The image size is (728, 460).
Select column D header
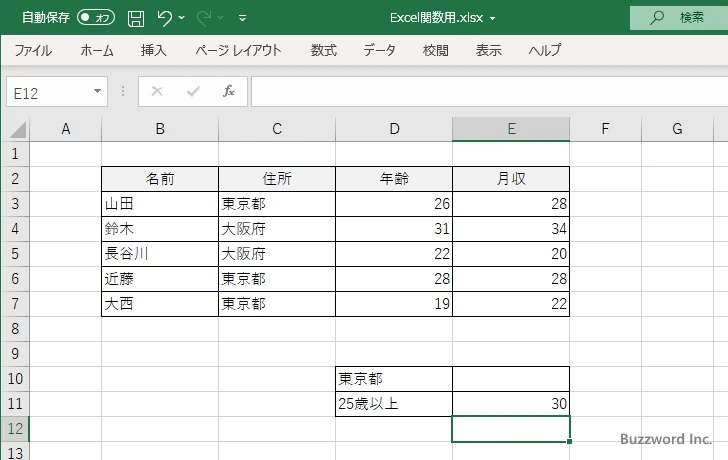(394, 129)
